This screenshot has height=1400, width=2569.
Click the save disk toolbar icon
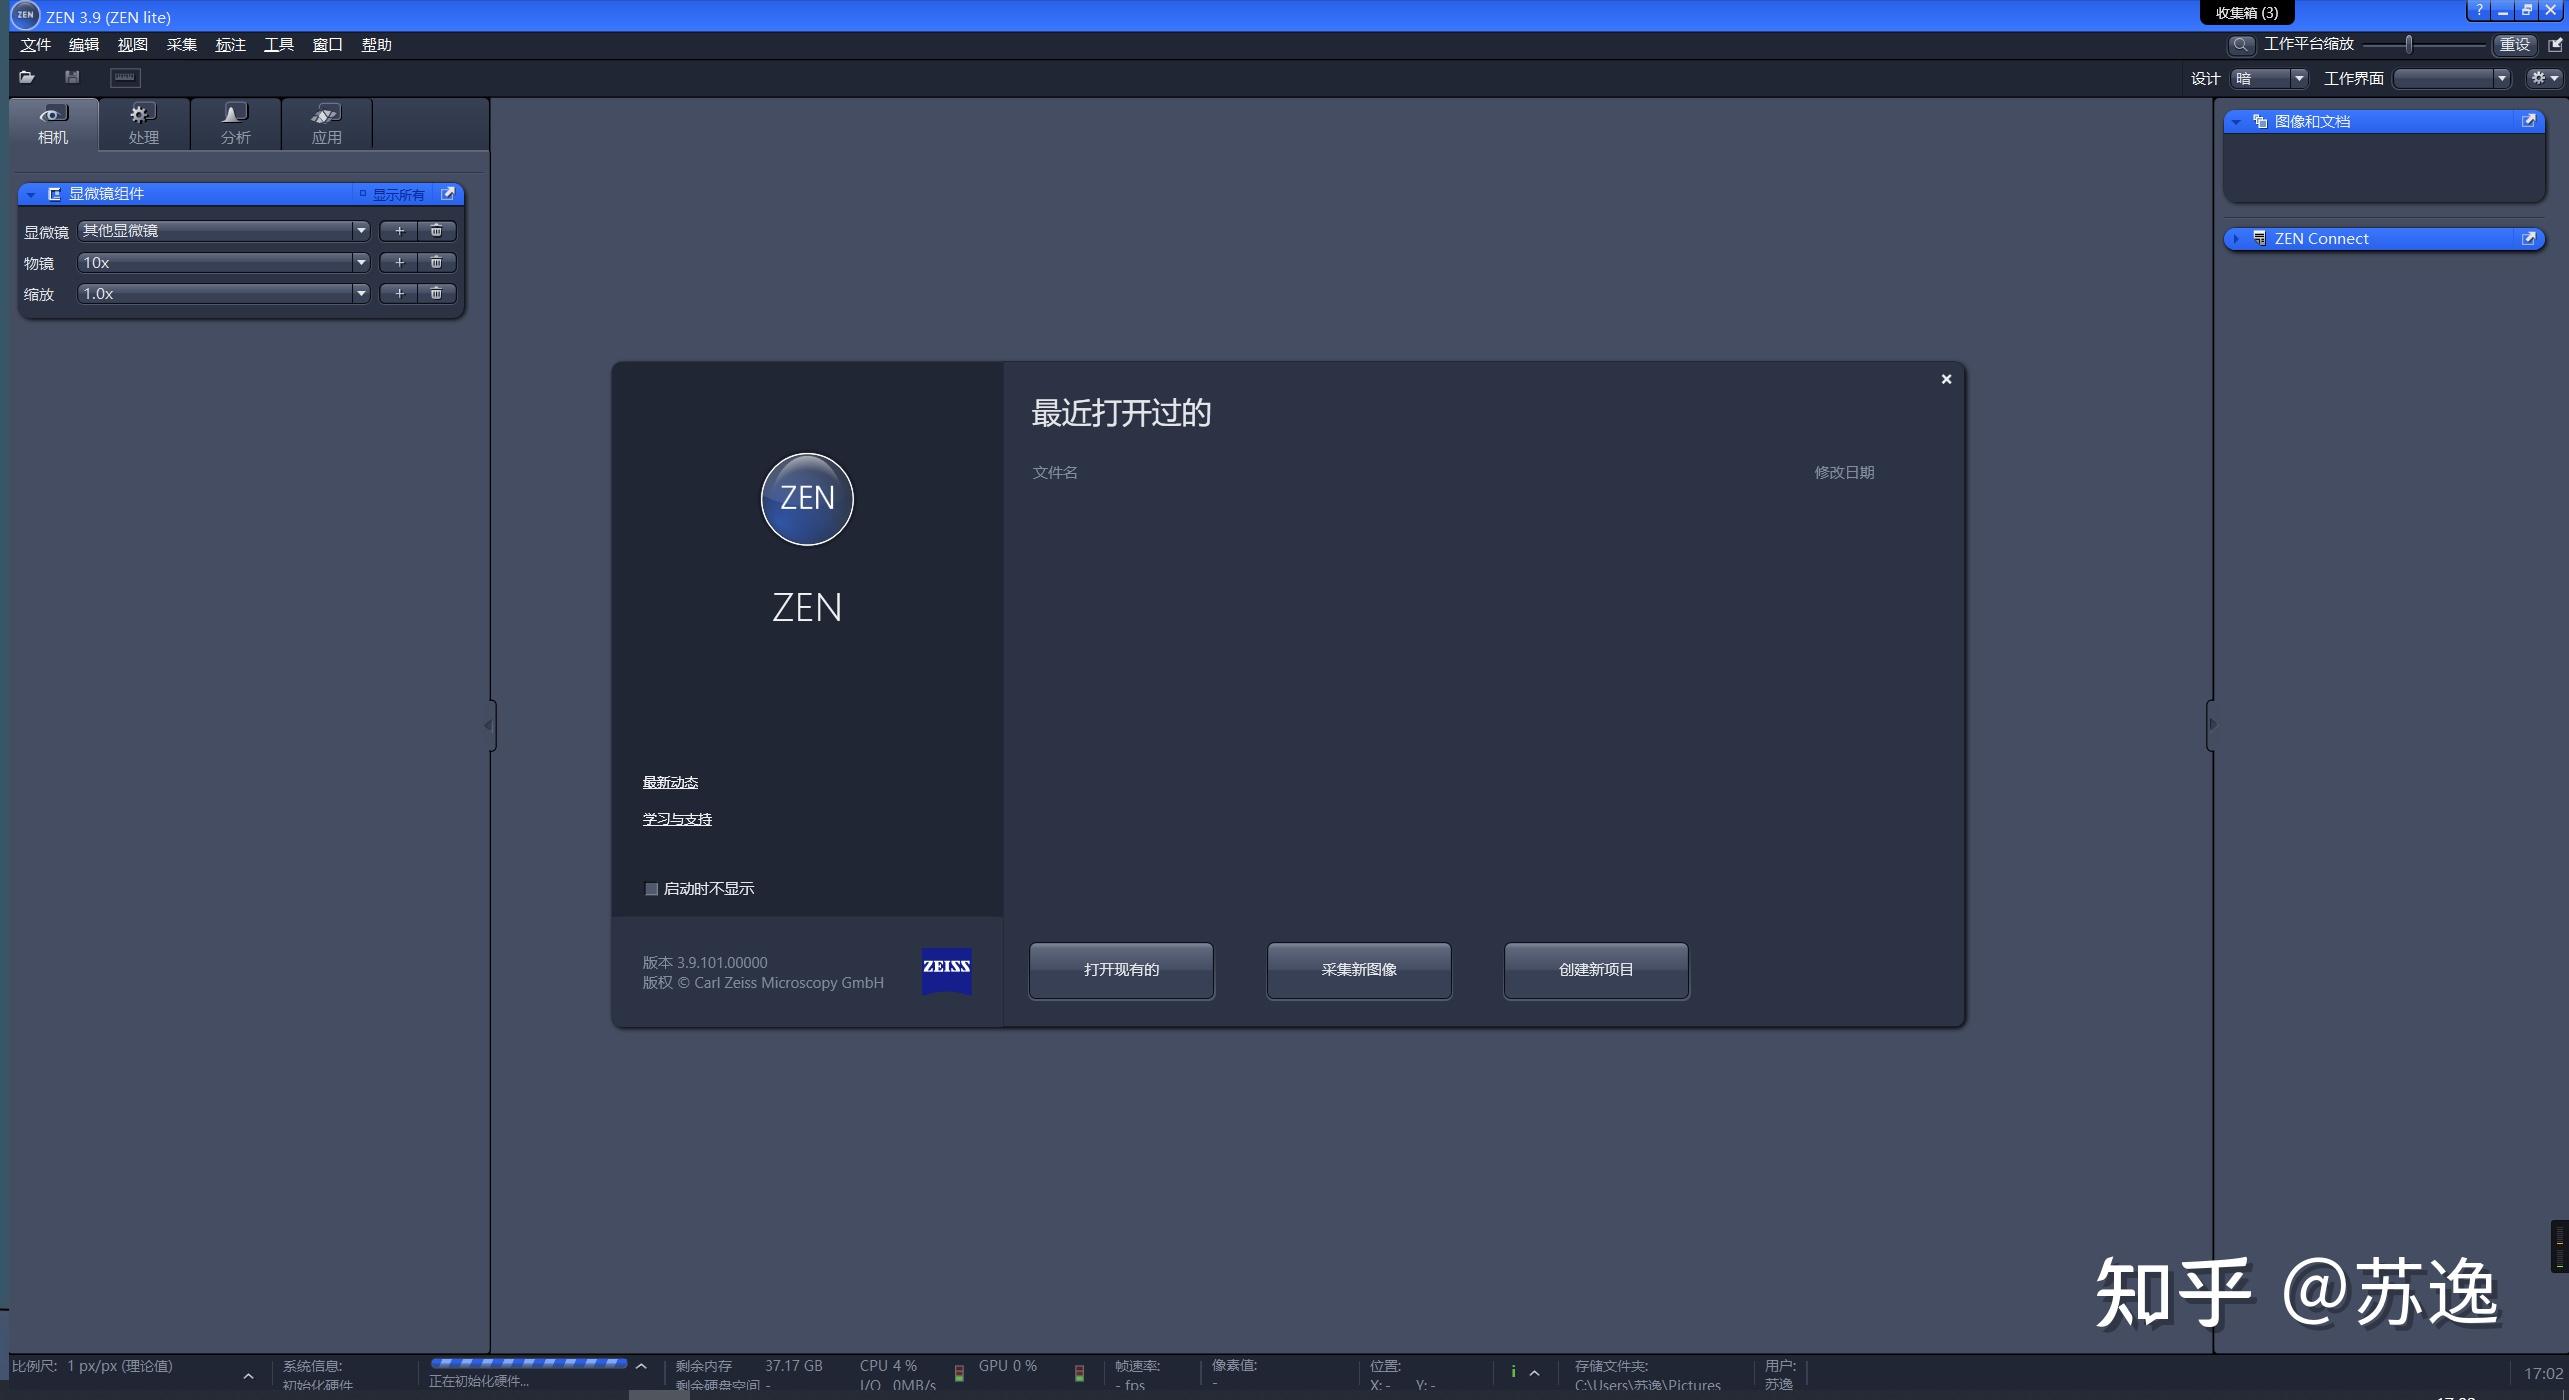(x=72, y=77)
